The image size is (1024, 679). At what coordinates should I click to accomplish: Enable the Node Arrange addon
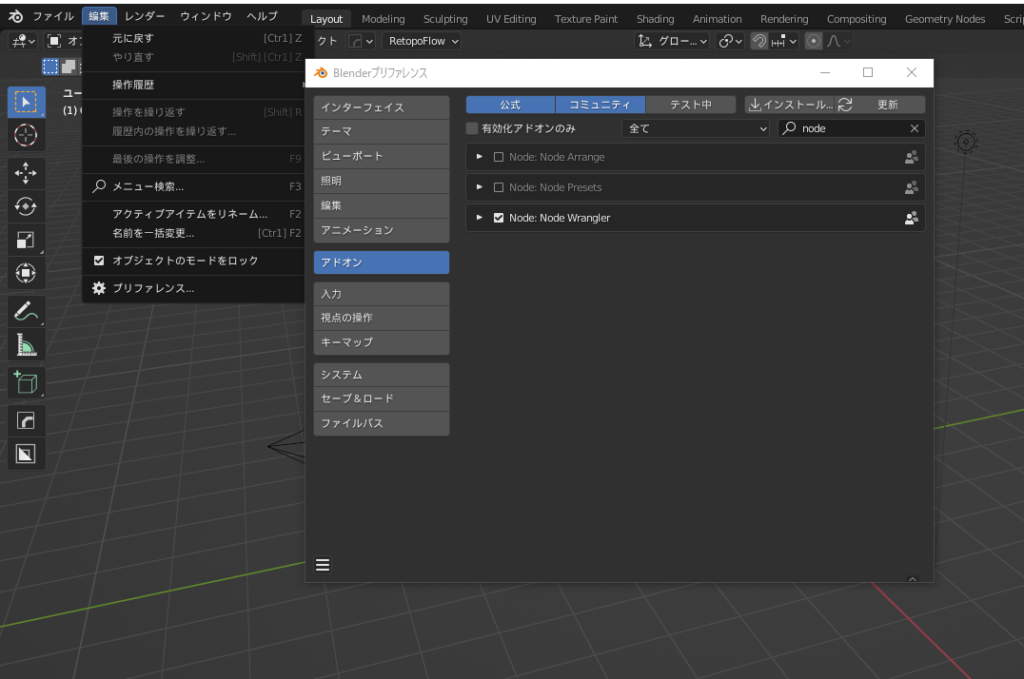pyautogui.click(x=498, y=157)
